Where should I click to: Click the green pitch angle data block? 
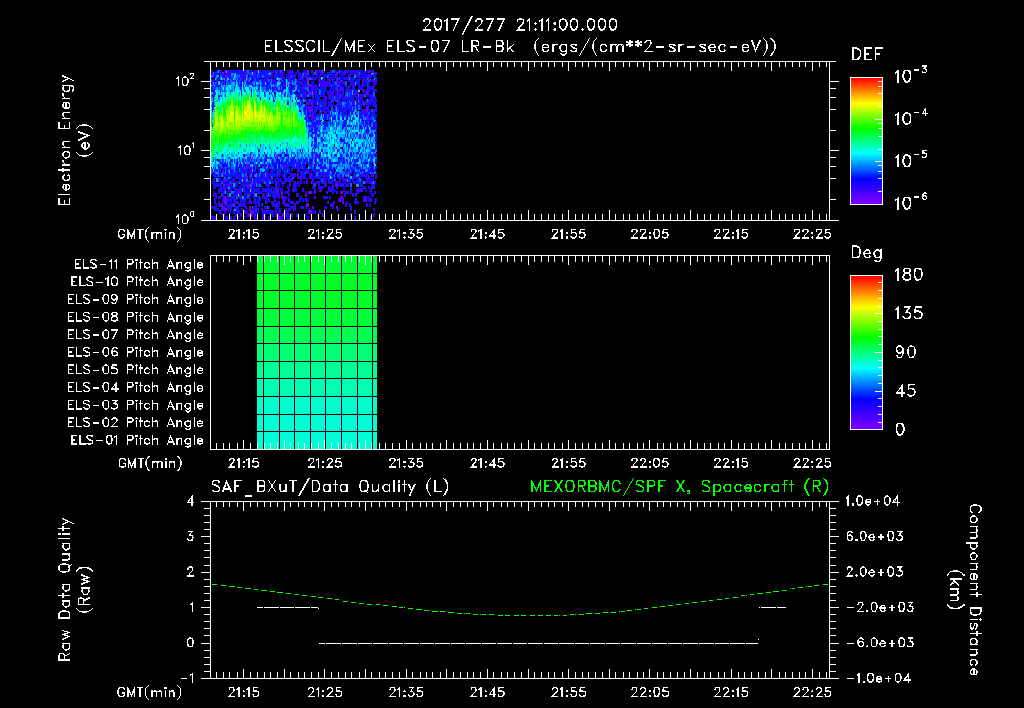point(317,352)
